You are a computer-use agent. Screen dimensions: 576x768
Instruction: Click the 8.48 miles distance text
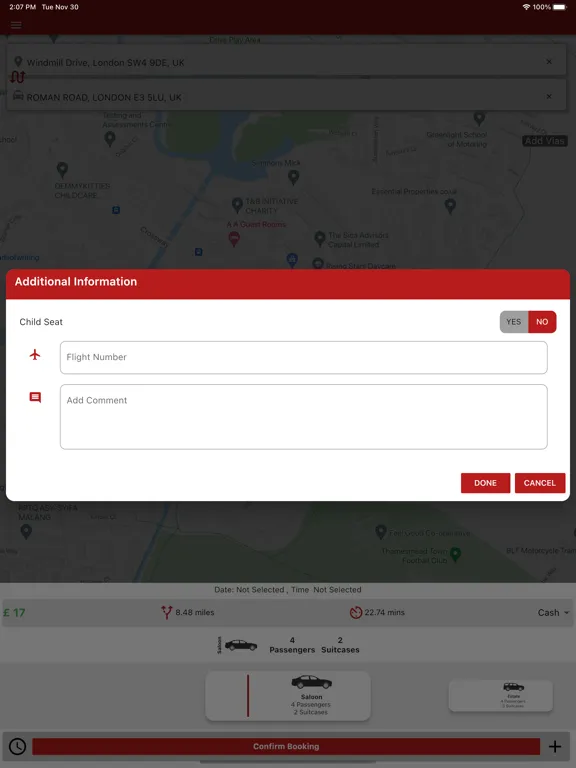(x=195, y=612)
